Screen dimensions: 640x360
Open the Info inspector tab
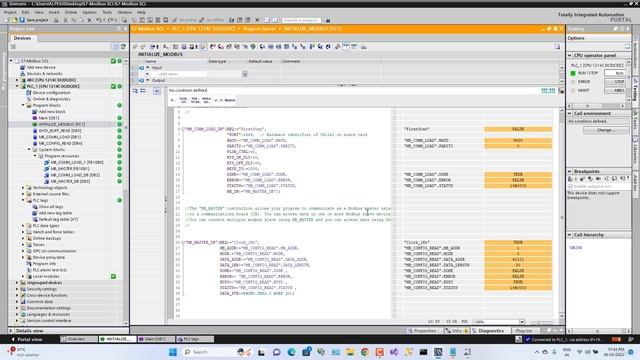click(x=456, y=331)
